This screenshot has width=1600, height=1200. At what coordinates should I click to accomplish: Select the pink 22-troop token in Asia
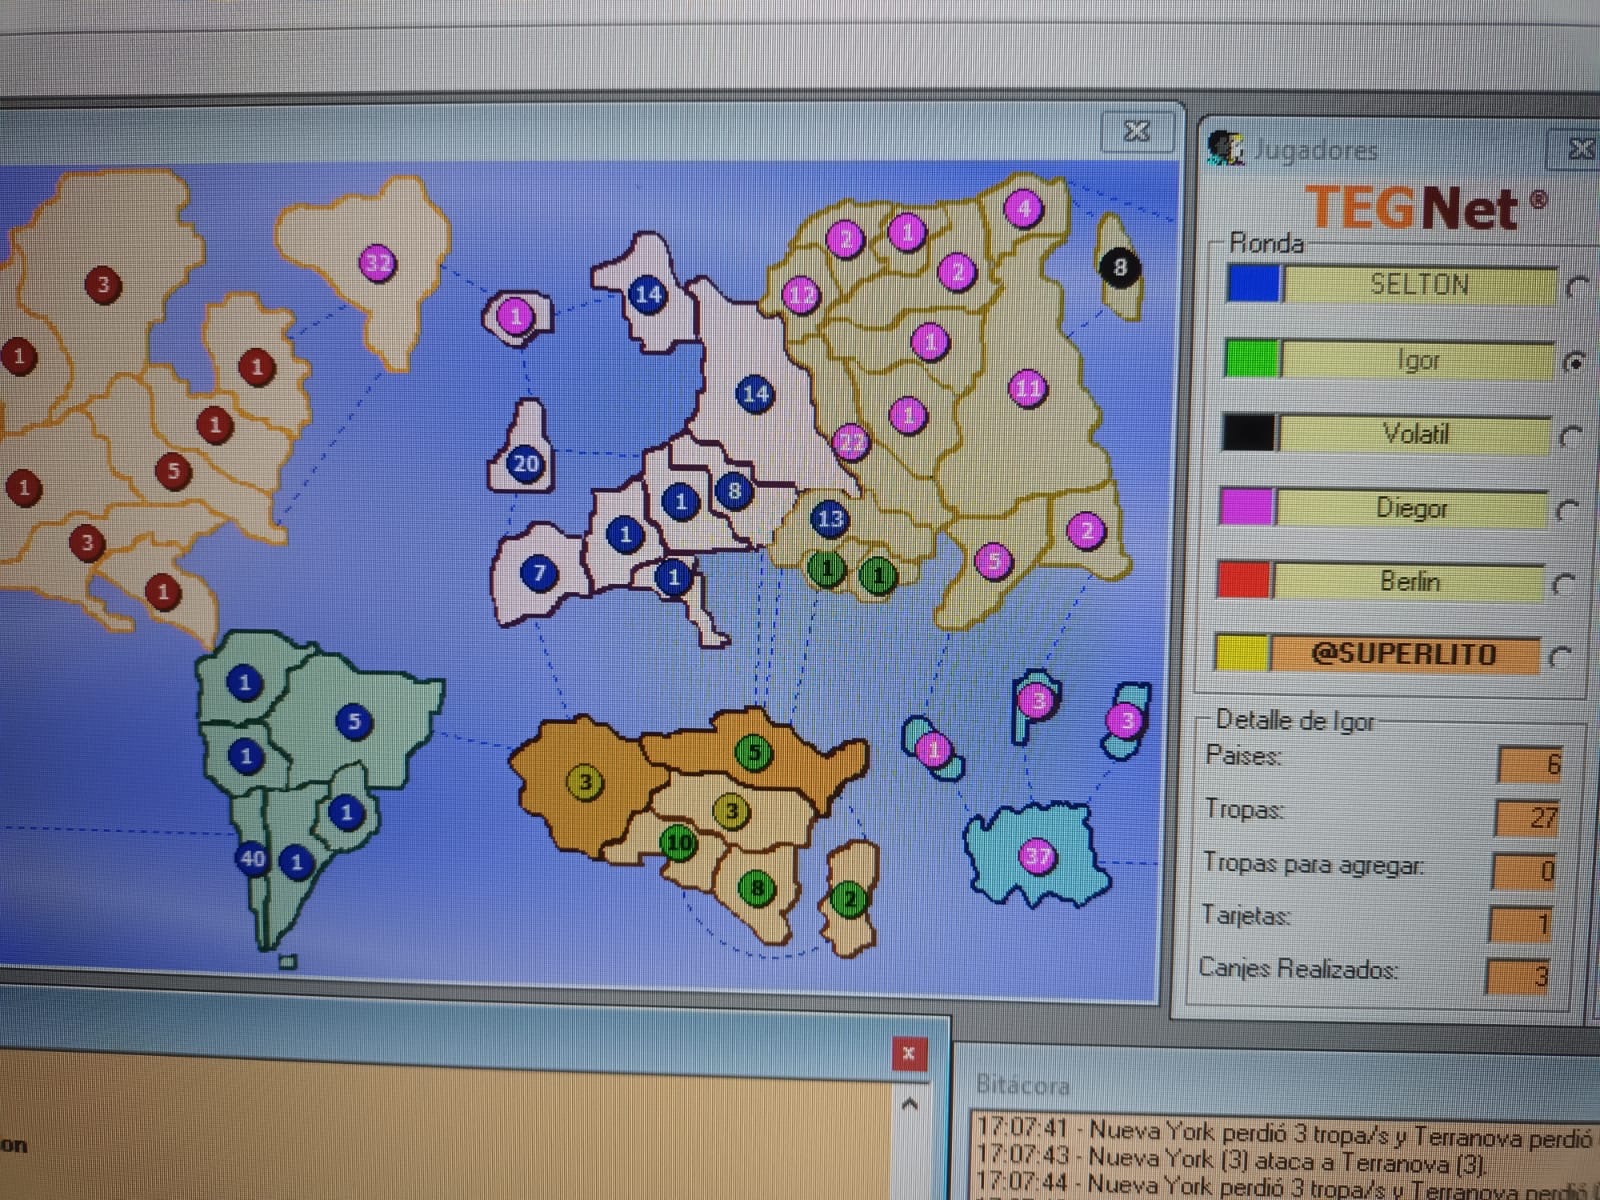click(x=851, y=441)
